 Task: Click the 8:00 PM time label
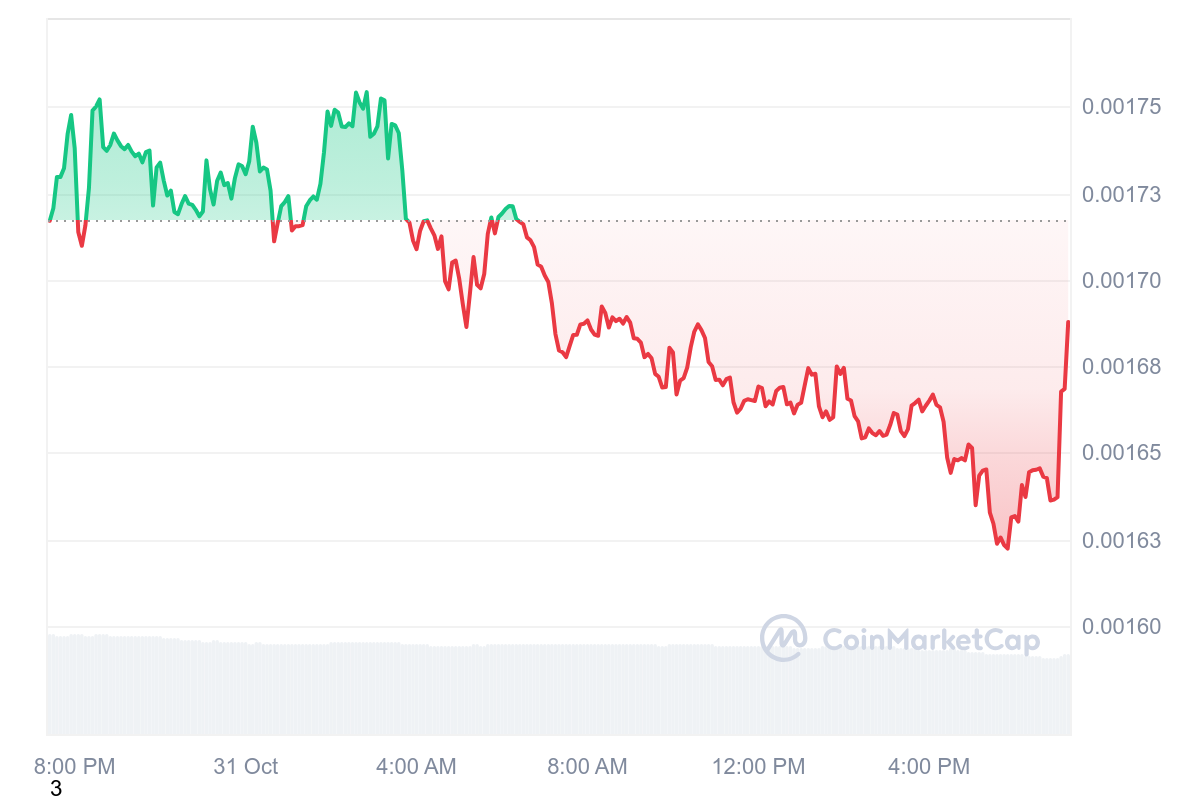point(75,767)
